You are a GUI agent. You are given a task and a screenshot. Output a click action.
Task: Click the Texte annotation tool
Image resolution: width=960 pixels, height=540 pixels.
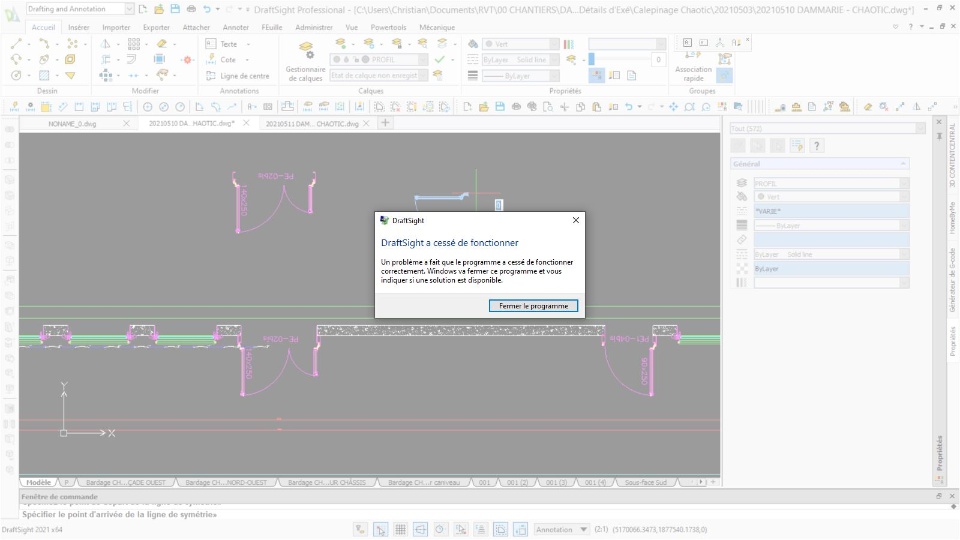(x=222, y=44)
